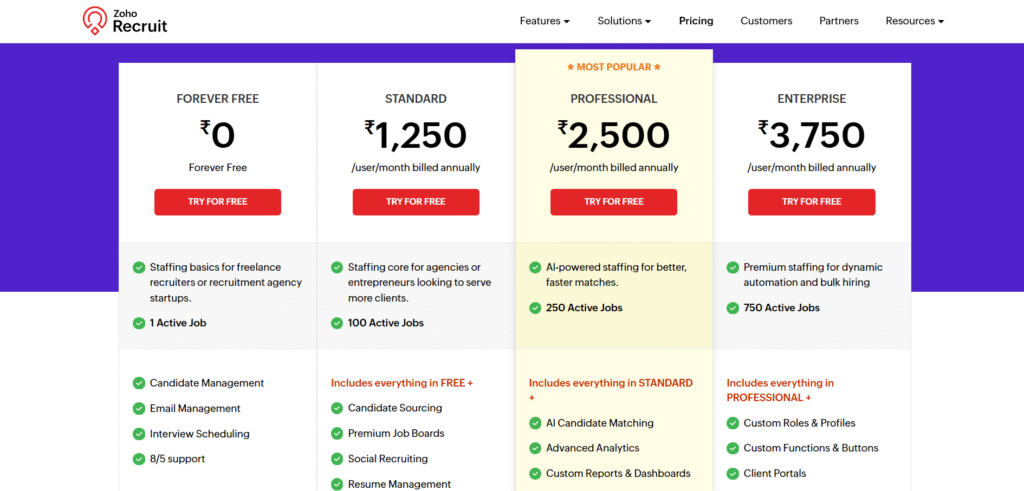Click Try For Free under Professional plan

pyautogui.click(x=614, y=202)
